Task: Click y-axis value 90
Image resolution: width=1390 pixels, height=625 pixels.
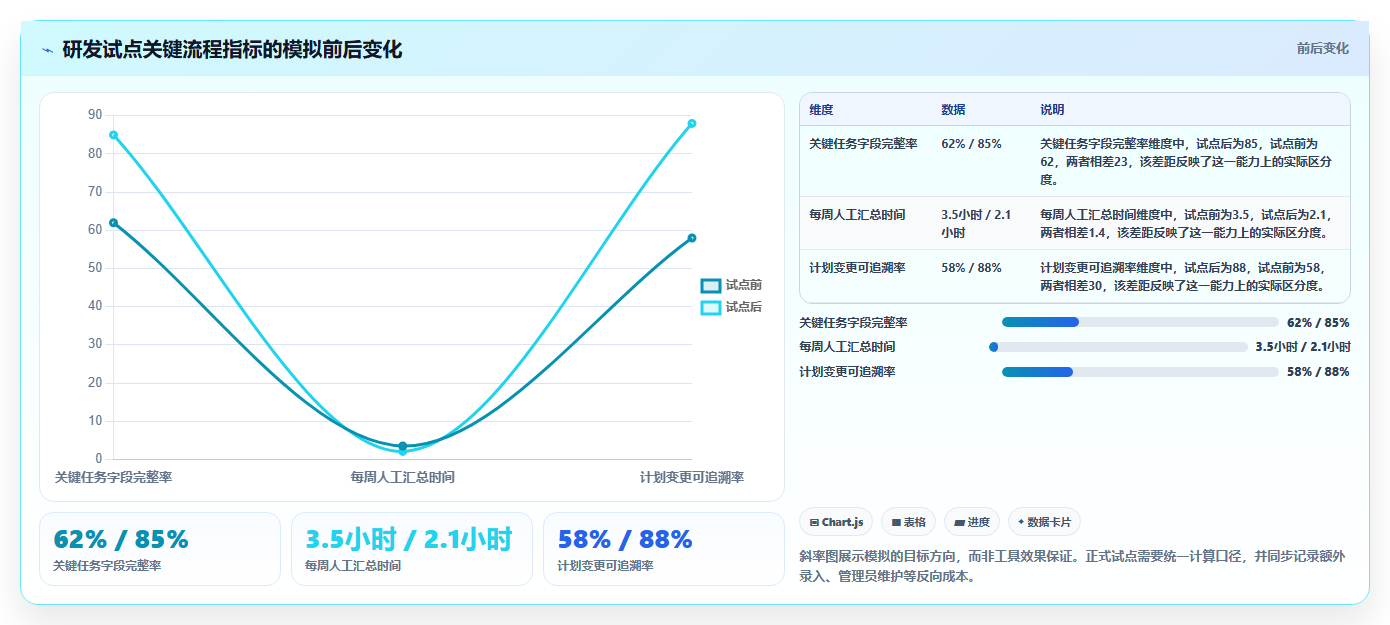Action: pos(95,115)
